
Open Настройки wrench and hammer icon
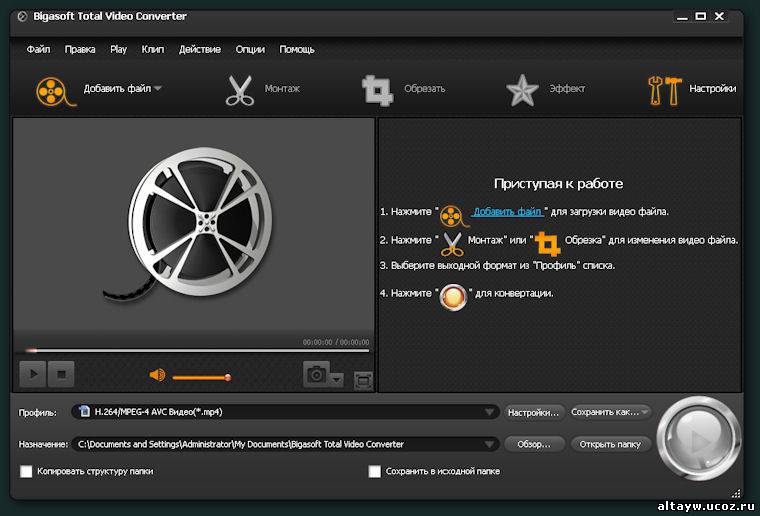665,91
